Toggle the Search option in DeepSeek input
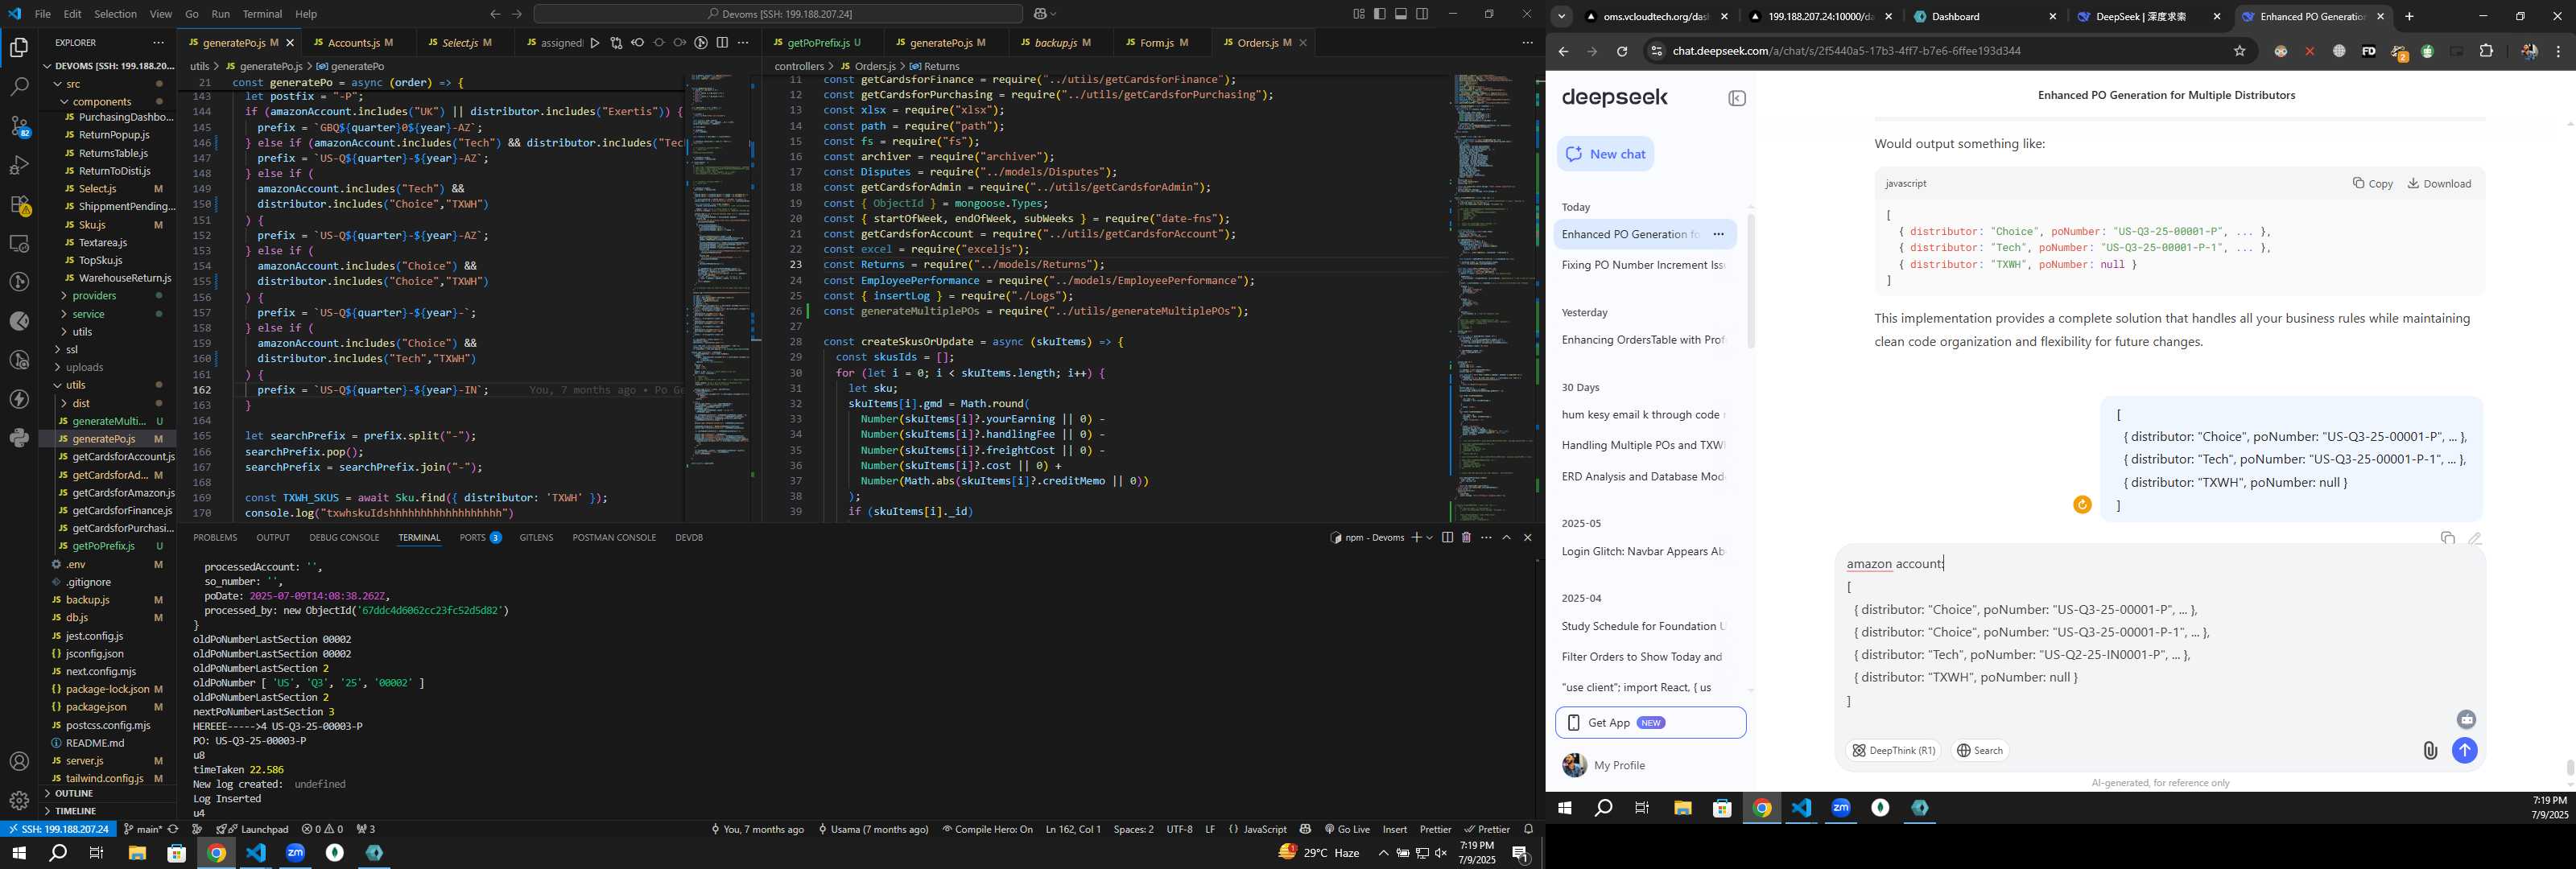The width and height of the screenshot is (2576, 869). [x=1979, y=751]
